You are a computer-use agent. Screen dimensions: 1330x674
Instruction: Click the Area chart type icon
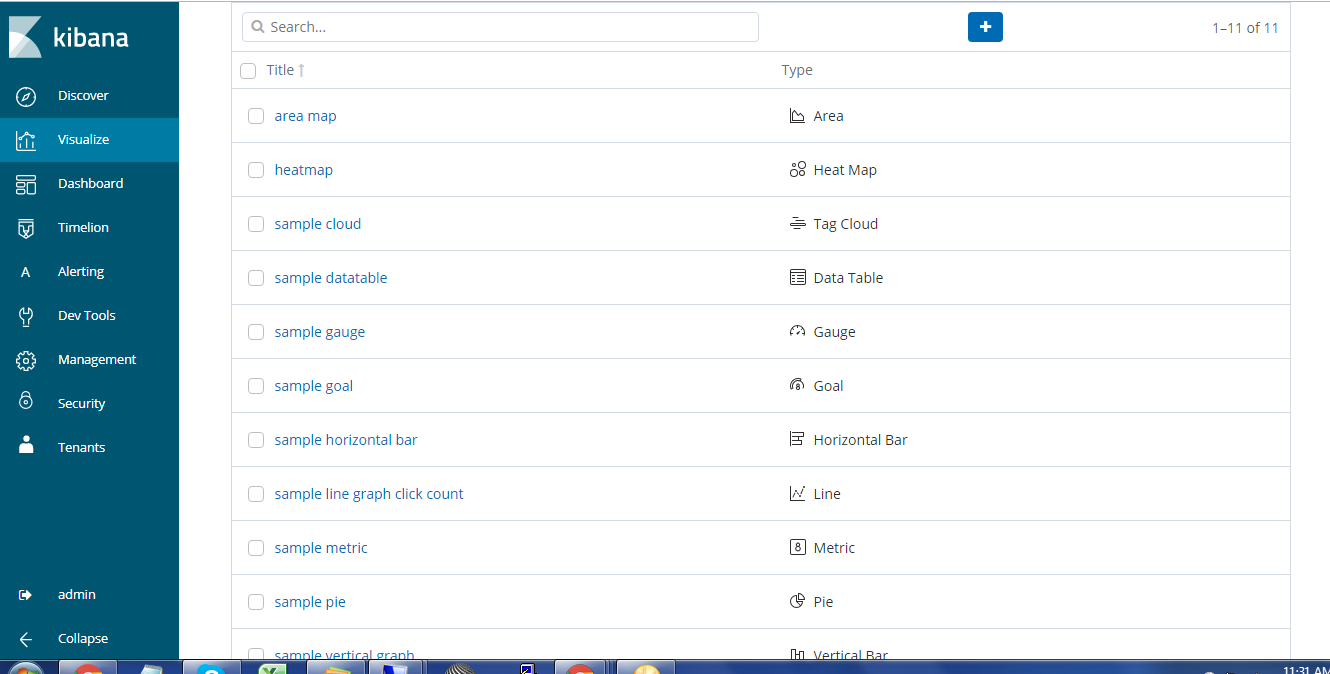click(797, 116)
